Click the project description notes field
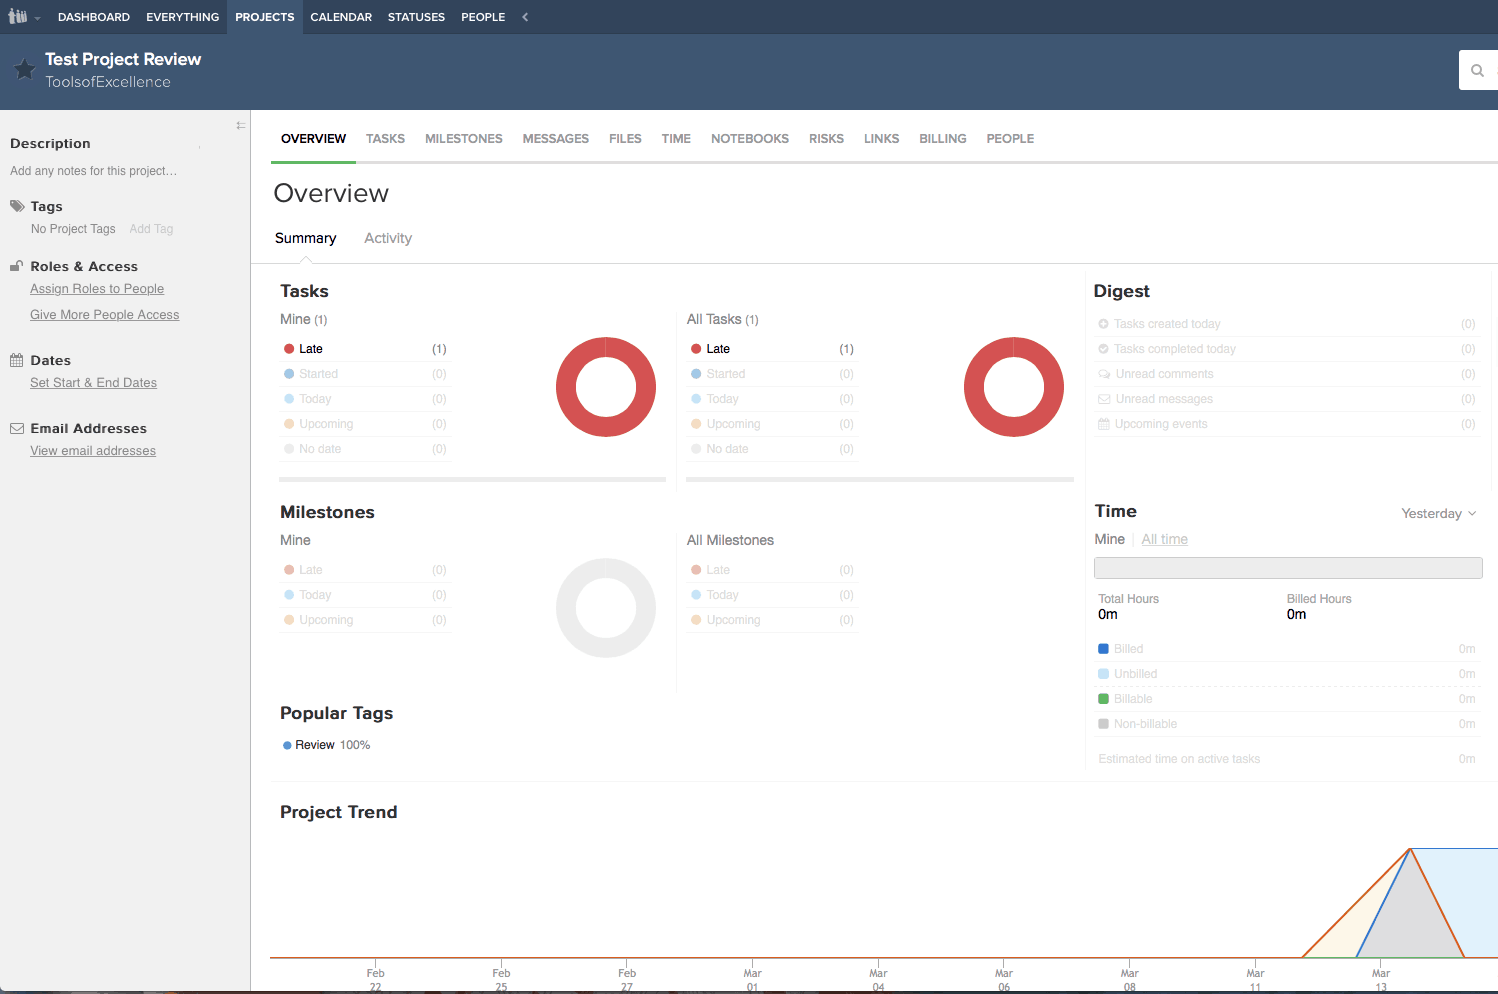This screenshot has height=994, width=1498. pos(93,170)
